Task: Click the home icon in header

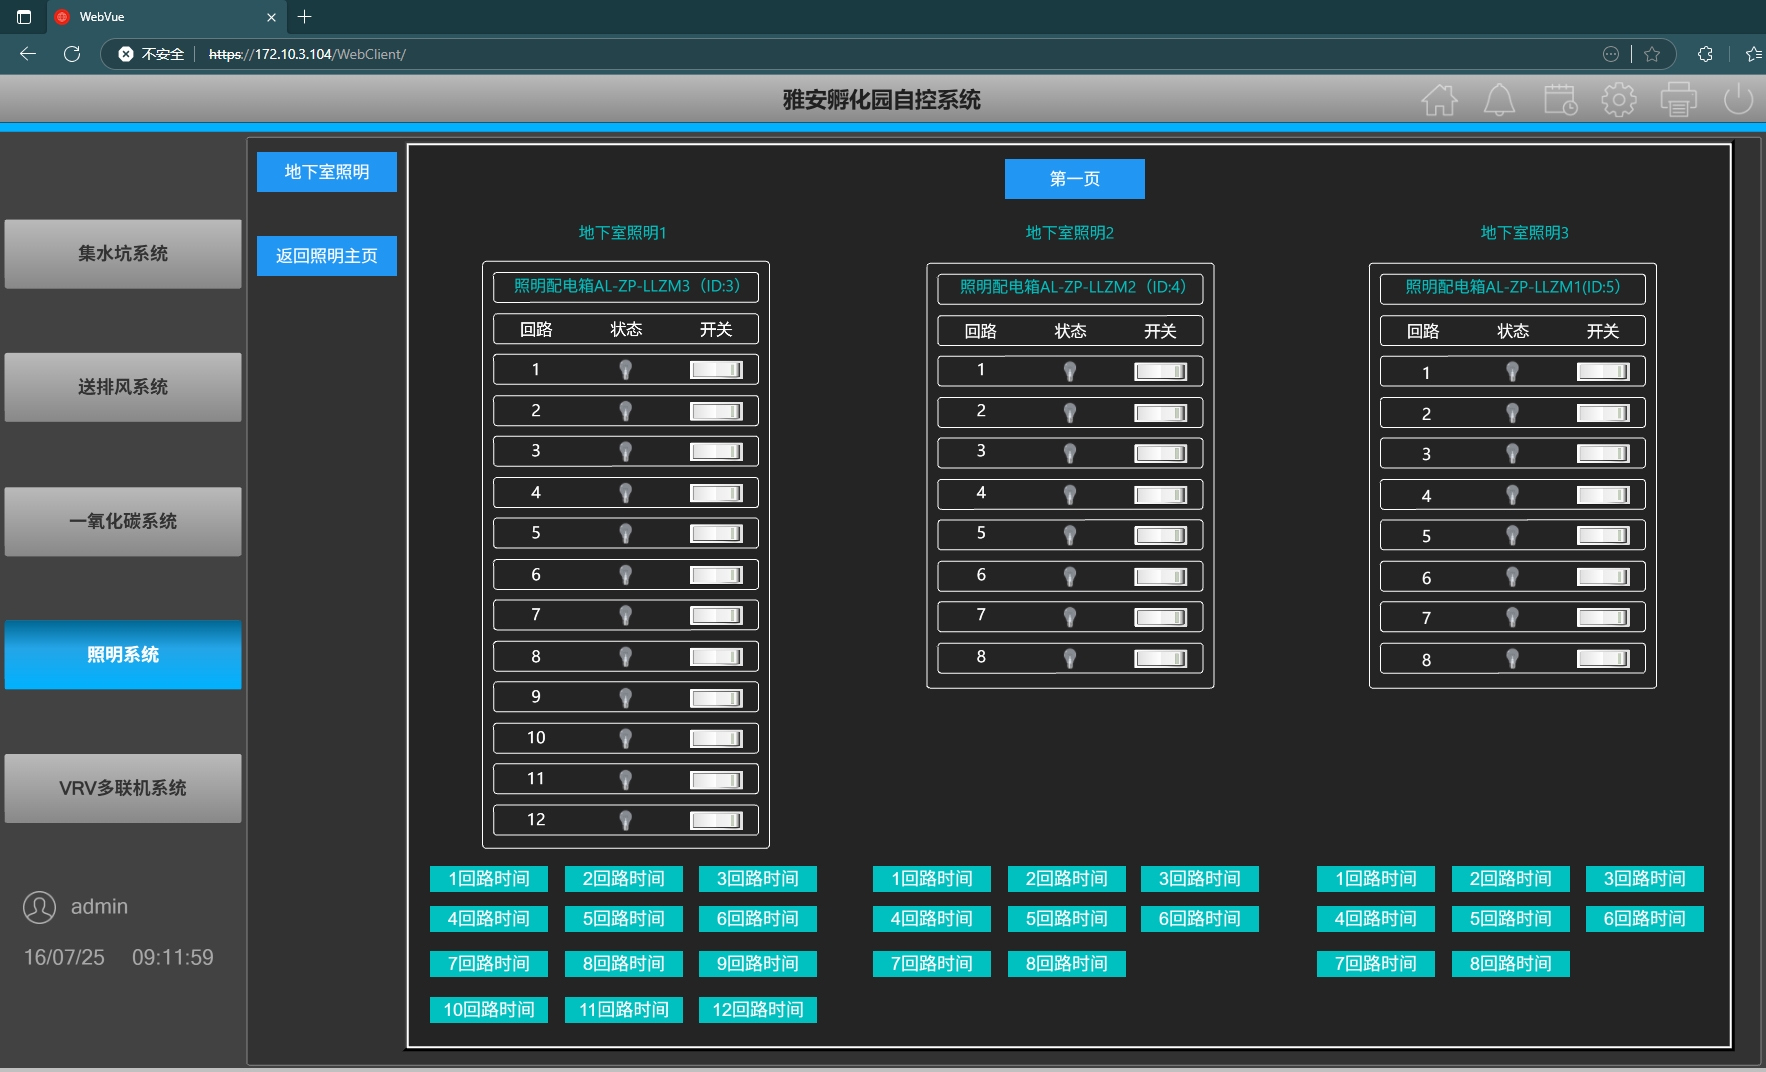Action: click(1439, 100)
